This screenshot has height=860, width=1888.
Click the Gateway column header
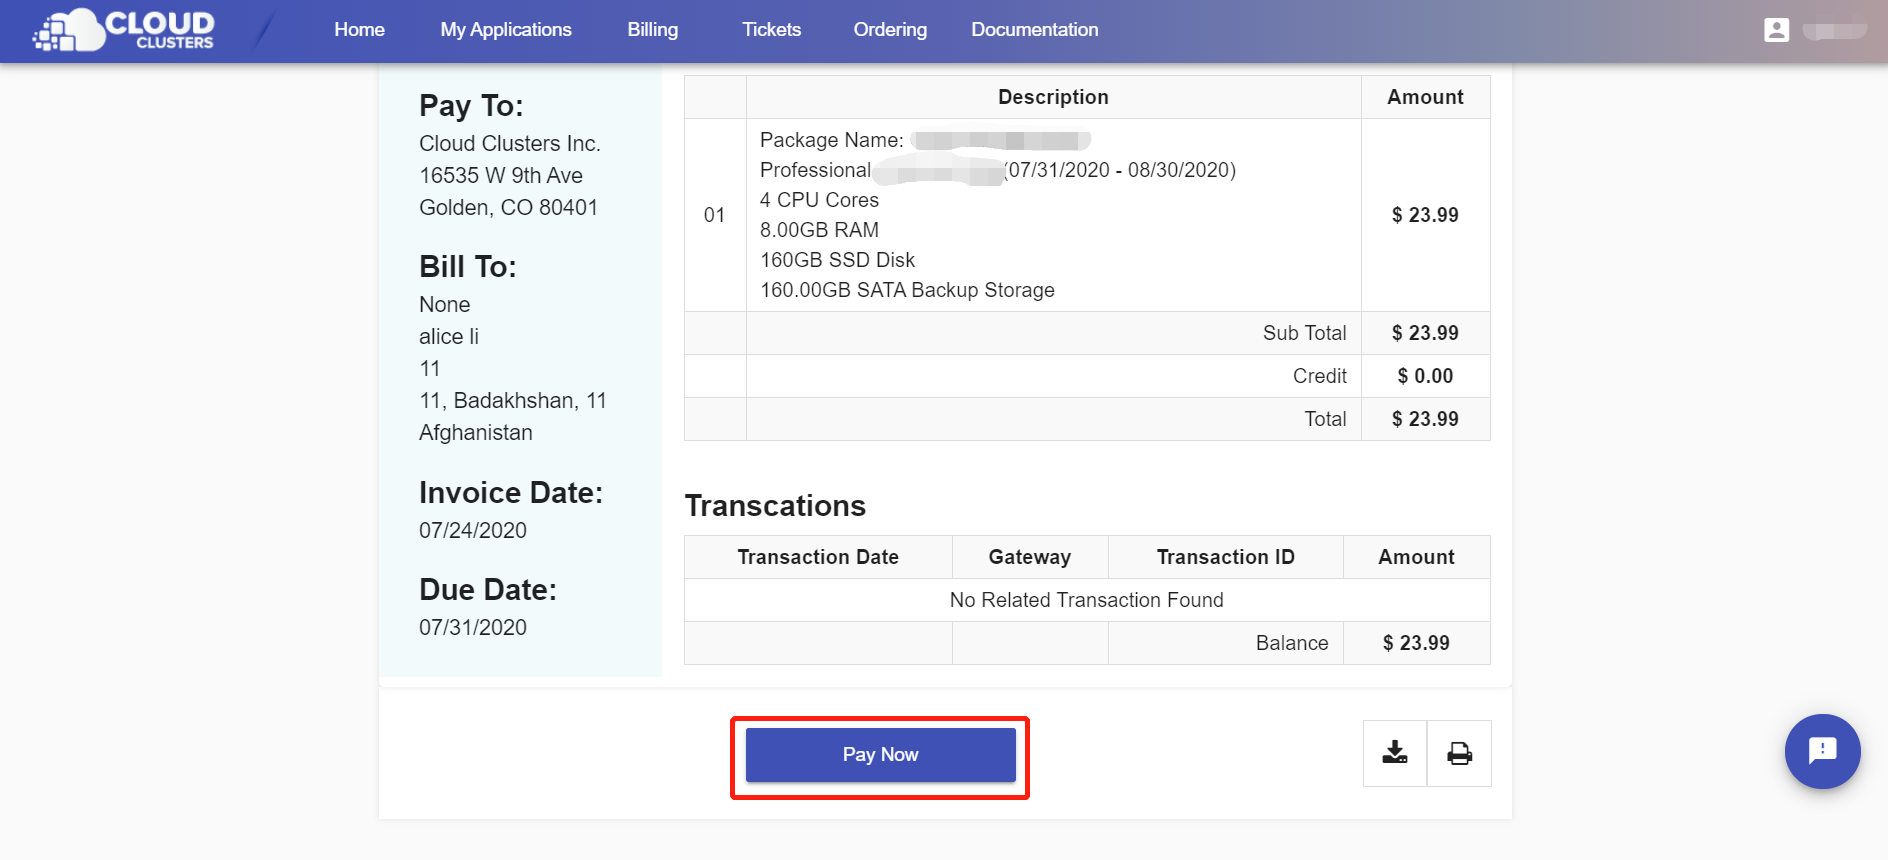coord(1029,557)
